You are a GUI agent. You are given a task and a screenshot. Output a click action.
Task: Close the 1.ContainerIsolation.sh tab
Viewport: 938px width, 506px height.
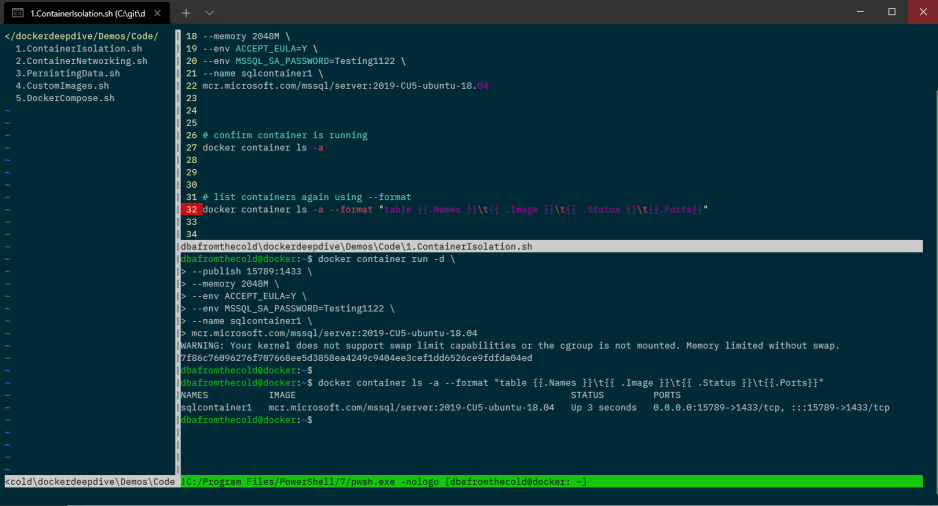point(156,12)
